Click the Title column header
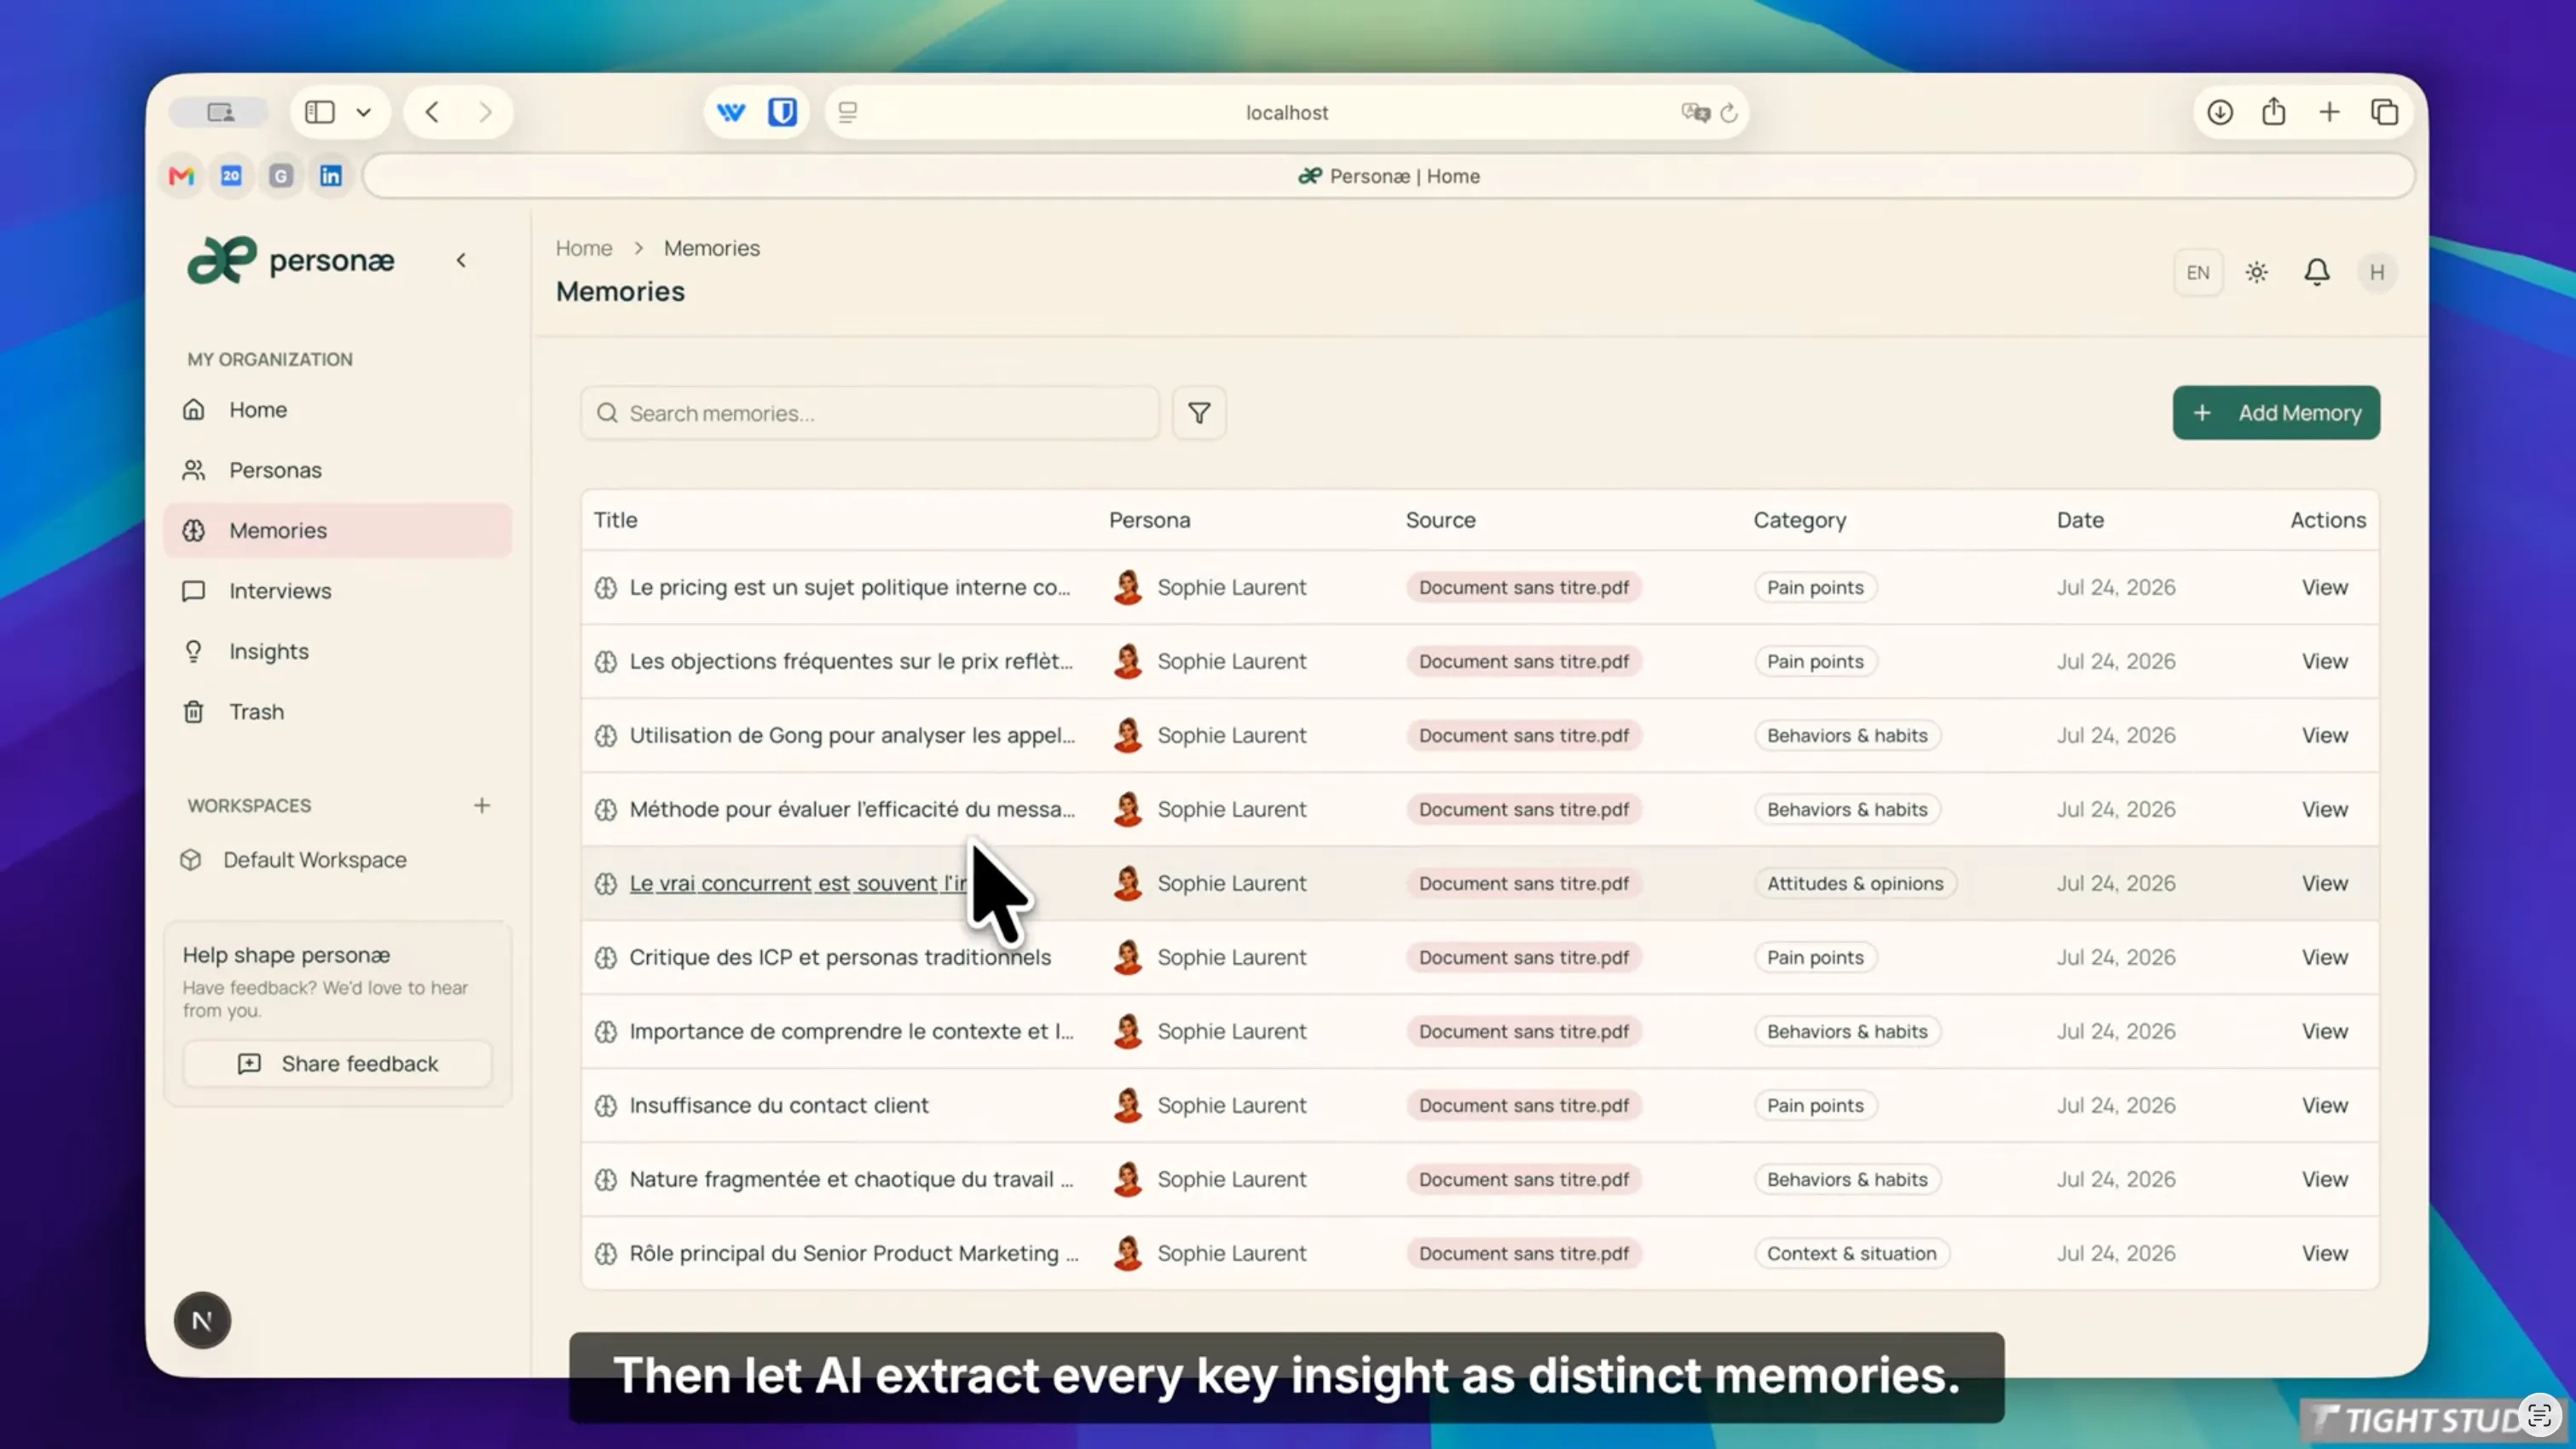This screenshot has height=1449, width=2576. click(615, 520)
